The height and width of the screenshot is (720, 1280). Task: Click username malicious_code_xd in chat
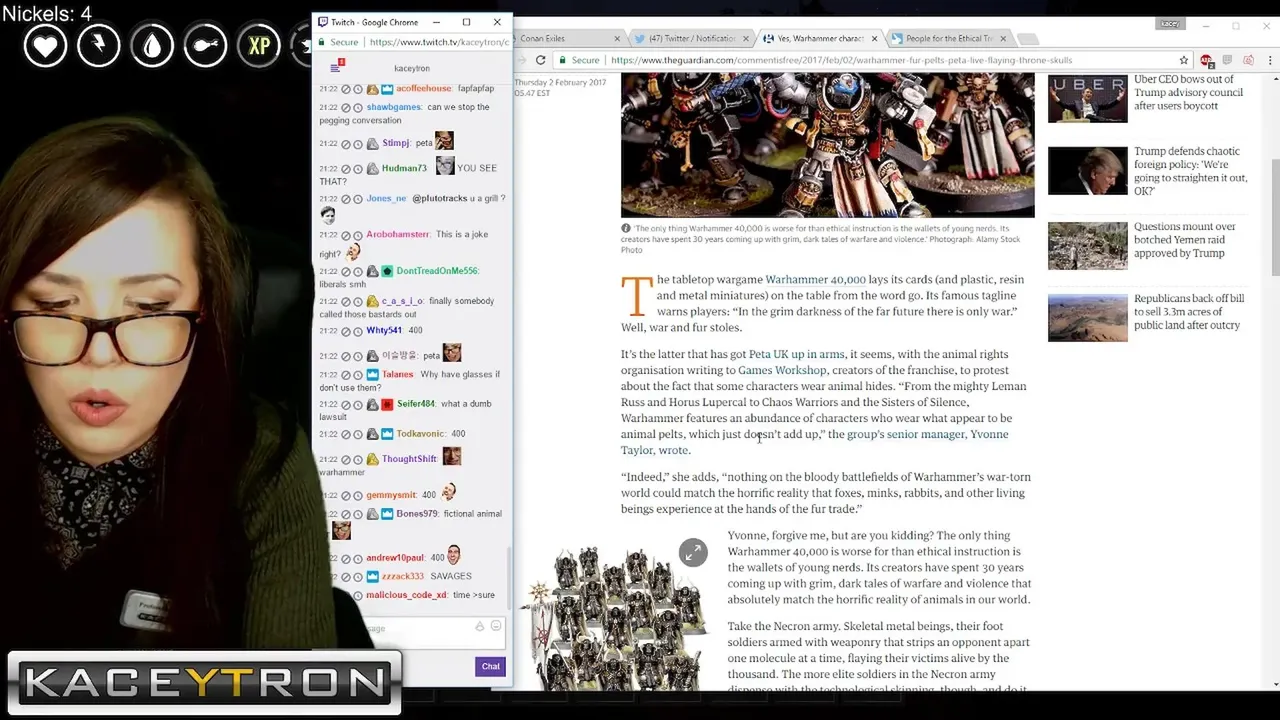(x=406, y=595)
